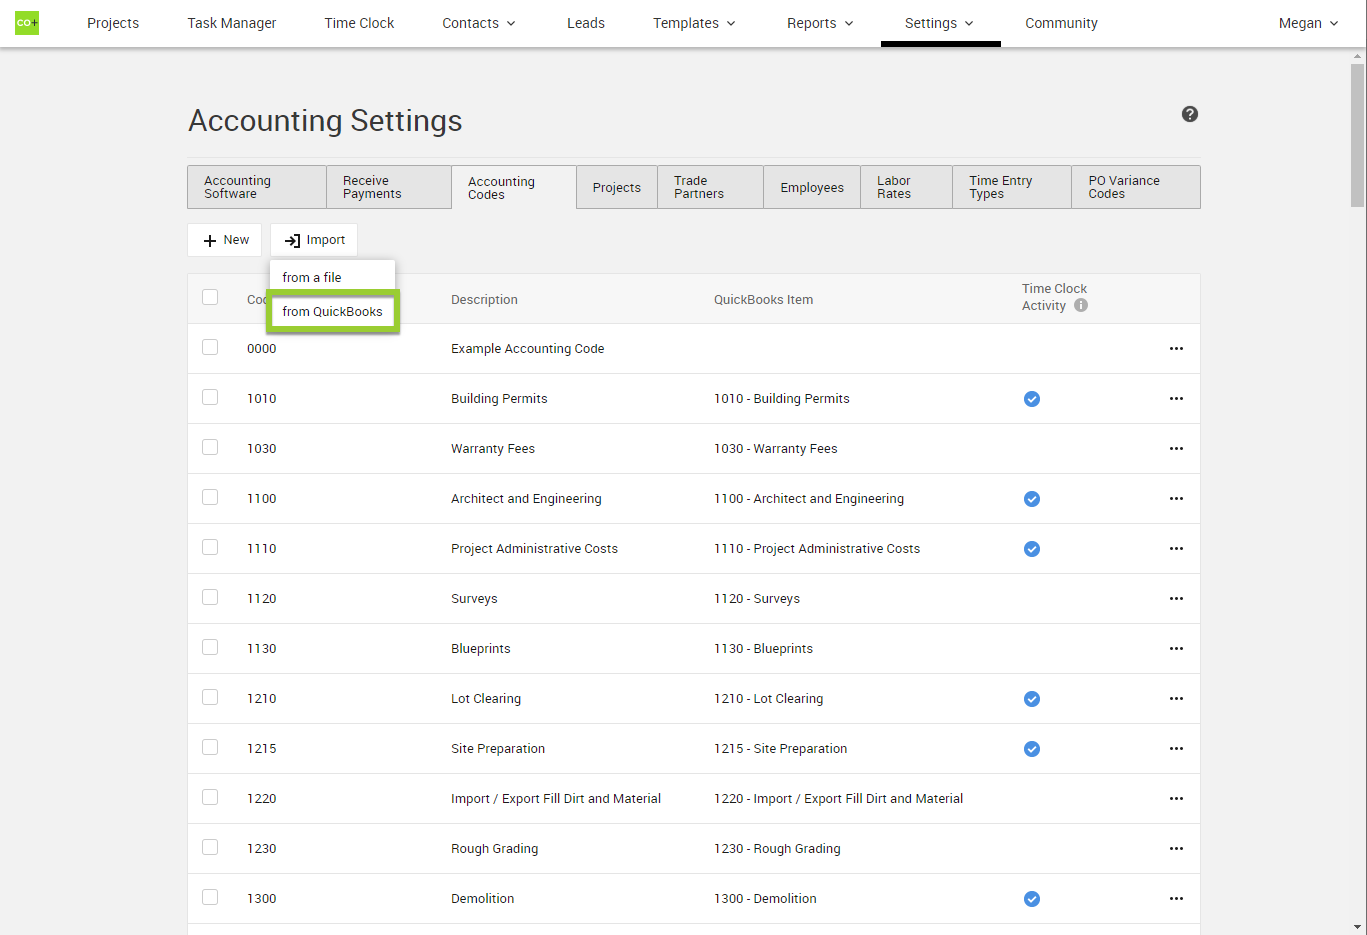Select 'from a file' import option

[312, 278]
